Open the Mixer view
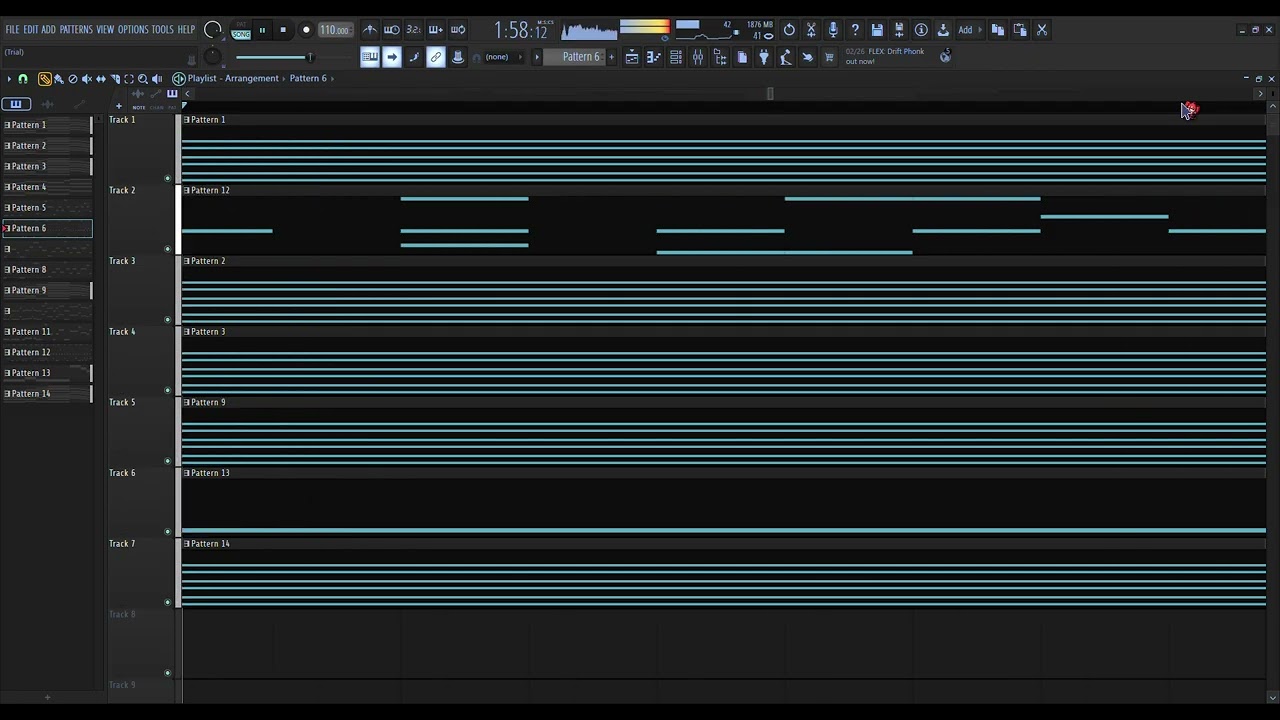 click(x=698, y=57)
